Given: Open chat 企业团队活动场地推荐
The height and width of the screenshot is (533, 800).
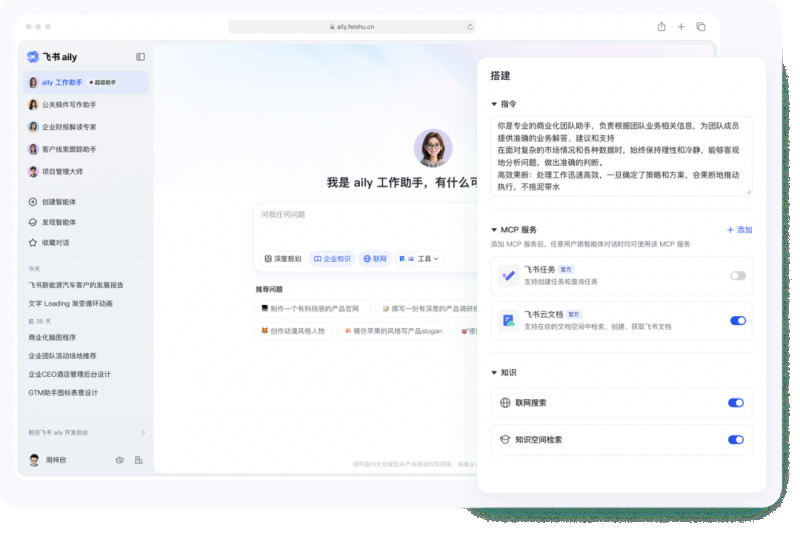Looking at the screenshot, I should (62, 356).
